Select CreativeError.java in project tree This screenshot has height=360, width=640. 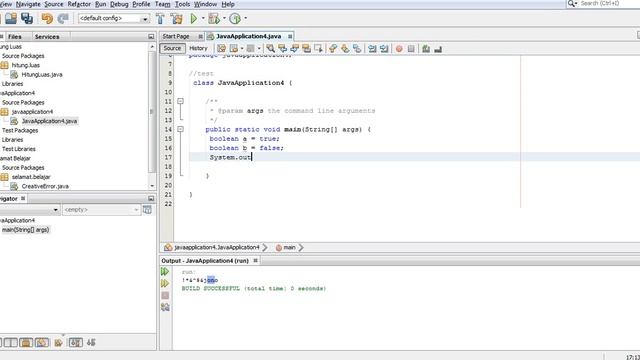45,186
